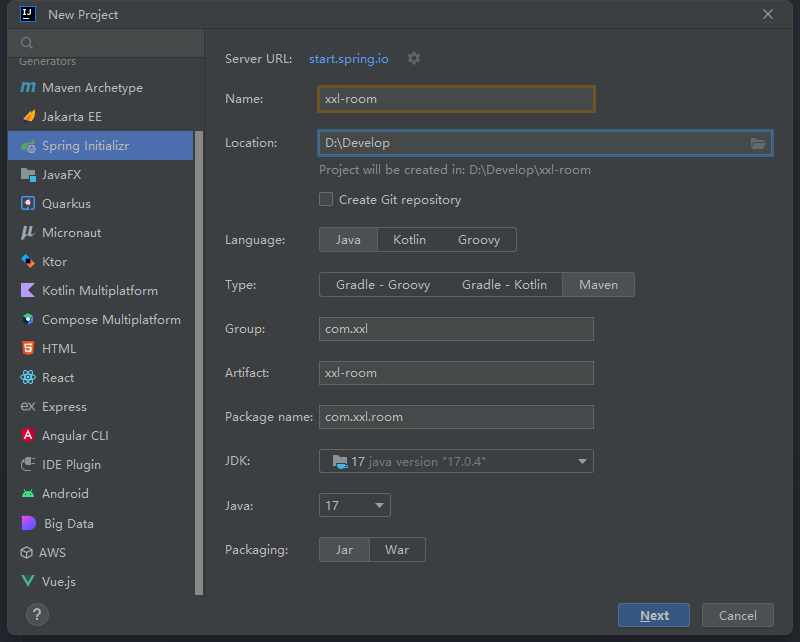
Task: Click the Express ex icon
Action: 28,406
